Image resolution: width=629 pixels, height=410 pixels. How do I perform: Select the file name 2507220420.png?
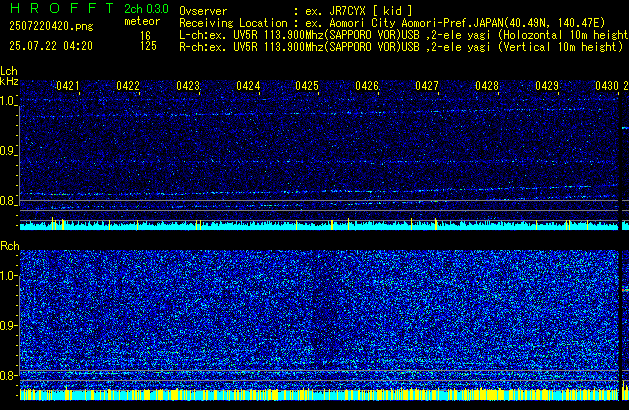pyautogui.click(x=51, y=26)
